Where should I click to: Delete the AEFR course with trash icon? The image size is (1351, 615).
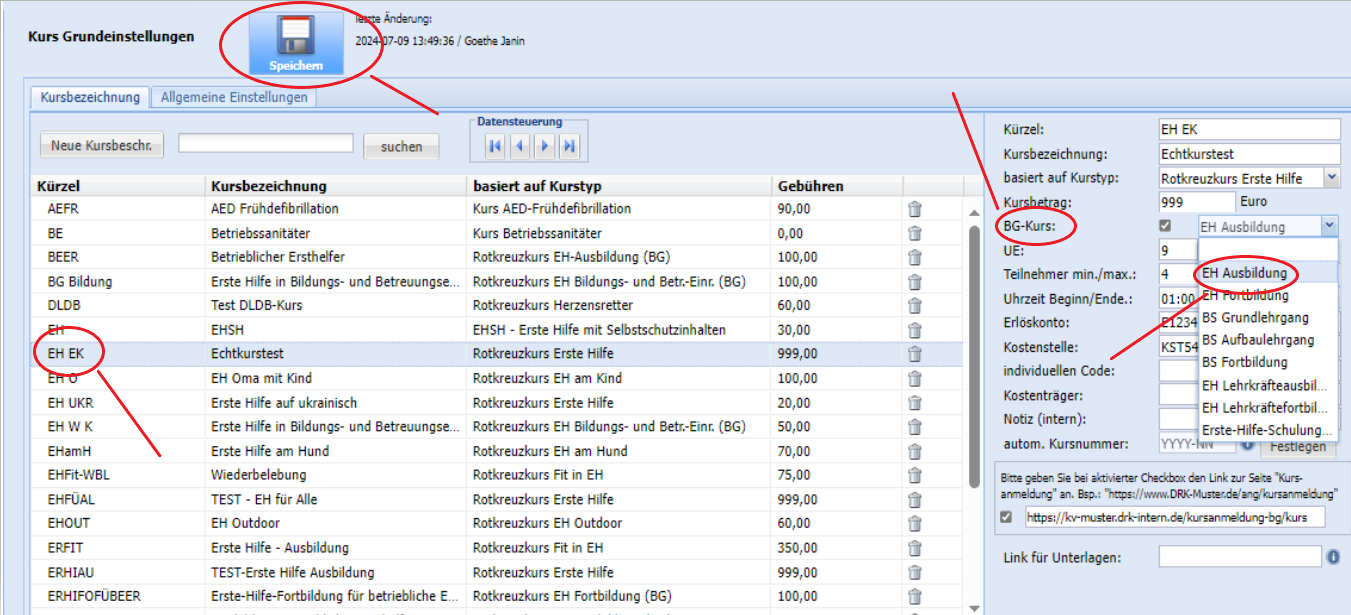click(914, 209)
